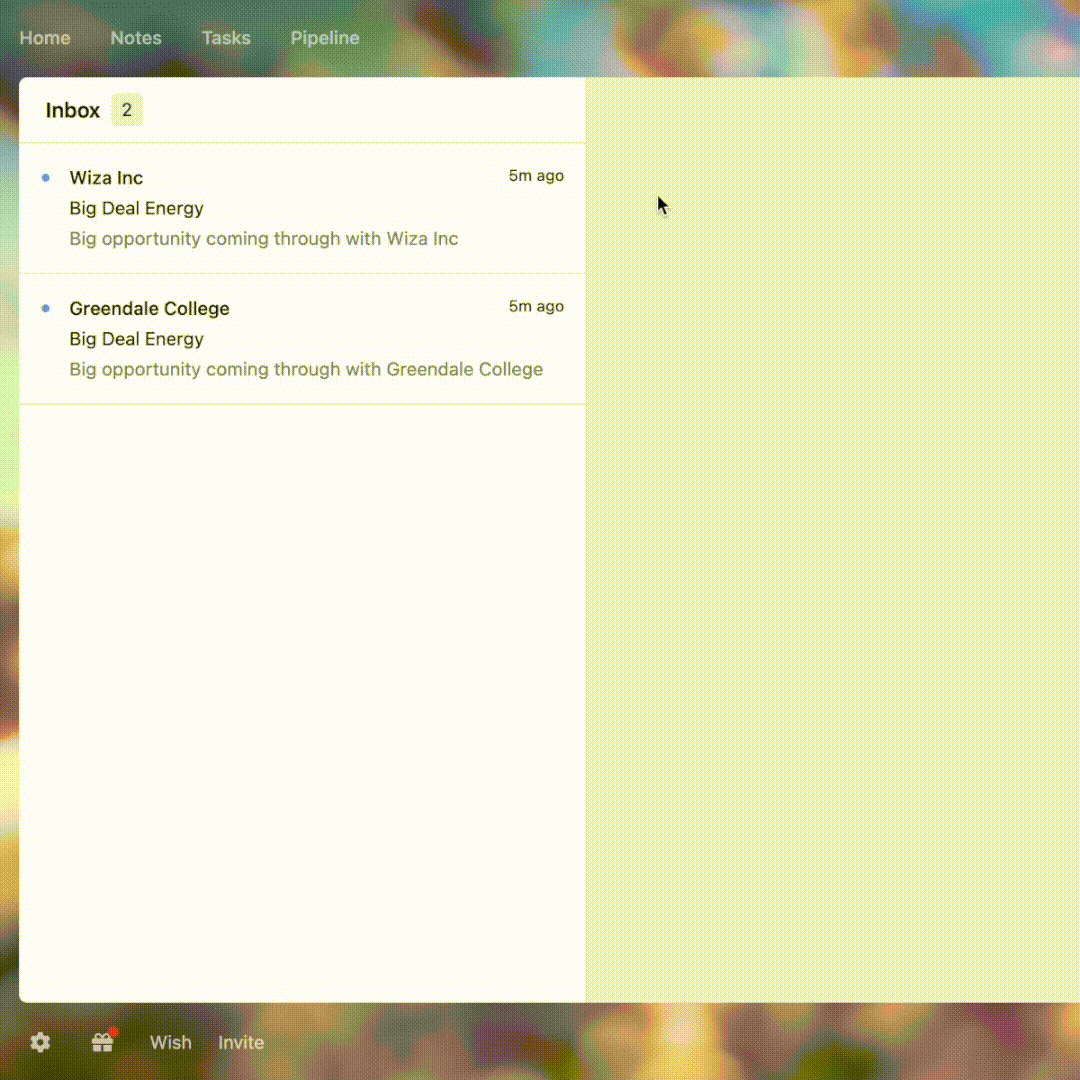
Task: Switch to the Notes tab
Action: click(x=136, y=38)
